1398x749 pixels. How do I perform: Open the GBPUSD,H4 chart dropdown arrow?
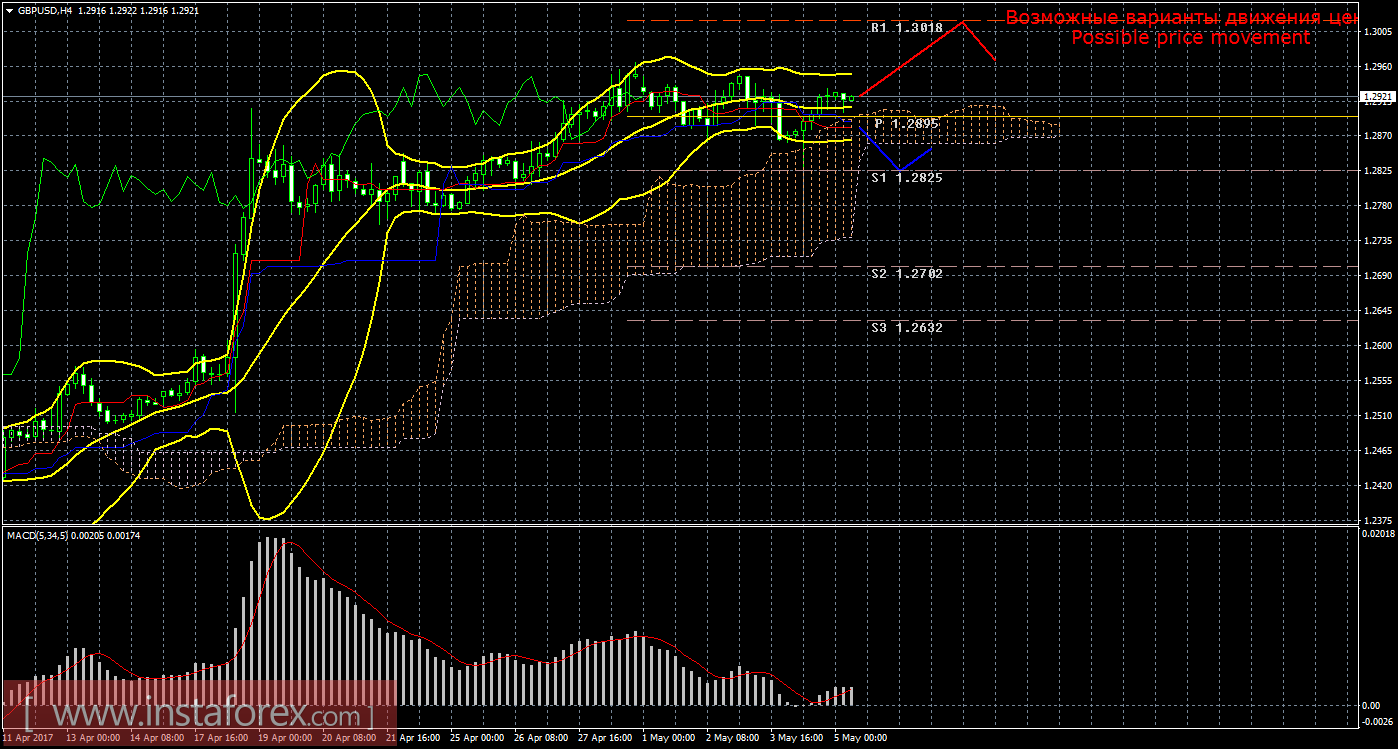tap(8, 9)
